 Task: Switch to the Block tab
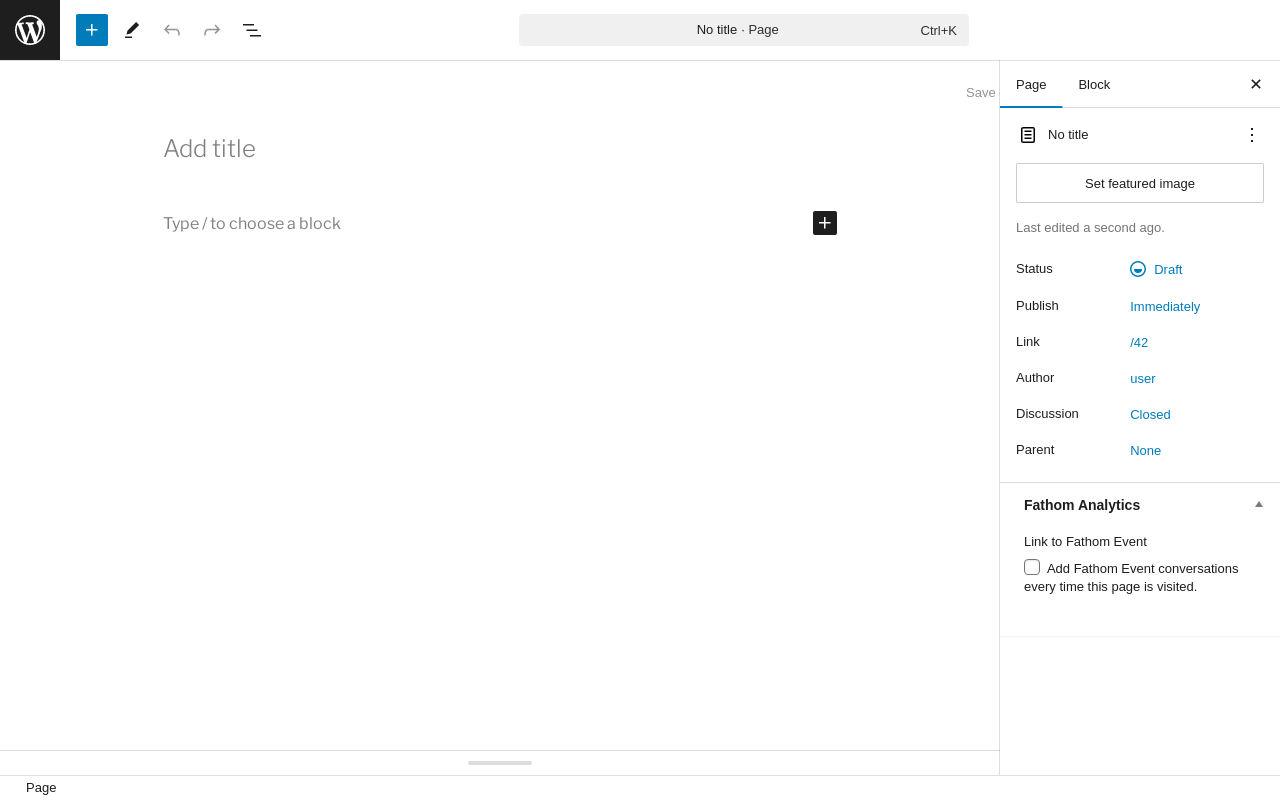(1094, 85)
